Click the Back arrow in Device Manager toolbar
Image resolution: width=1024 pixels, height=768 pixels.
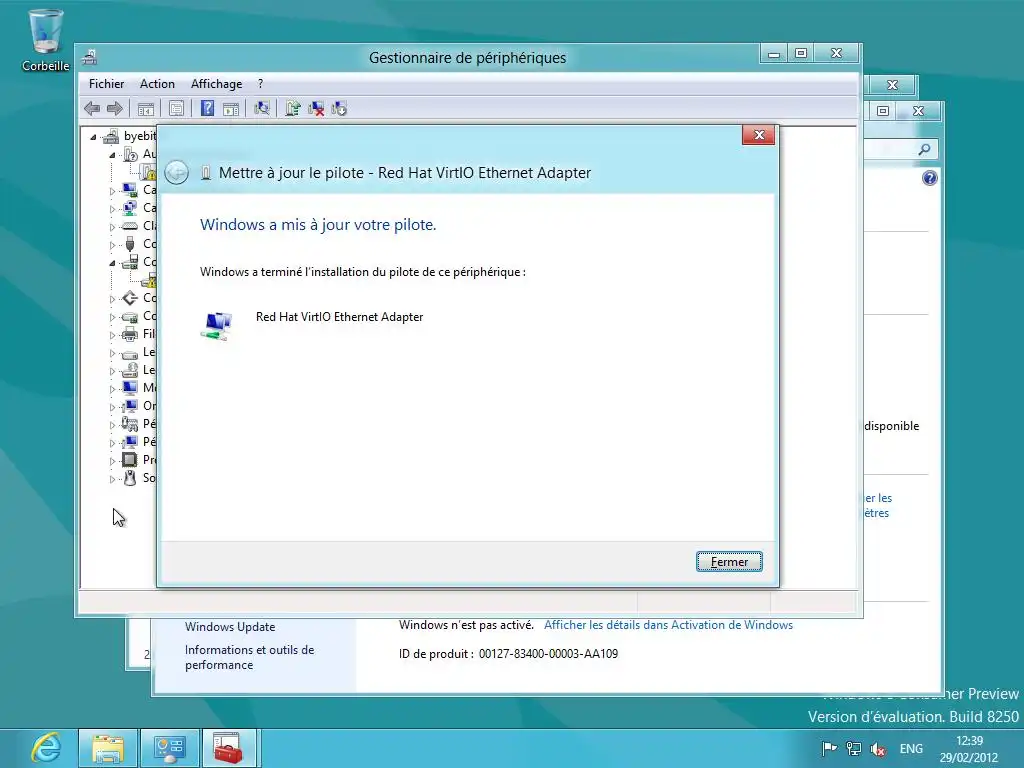(x=92, y=108)
